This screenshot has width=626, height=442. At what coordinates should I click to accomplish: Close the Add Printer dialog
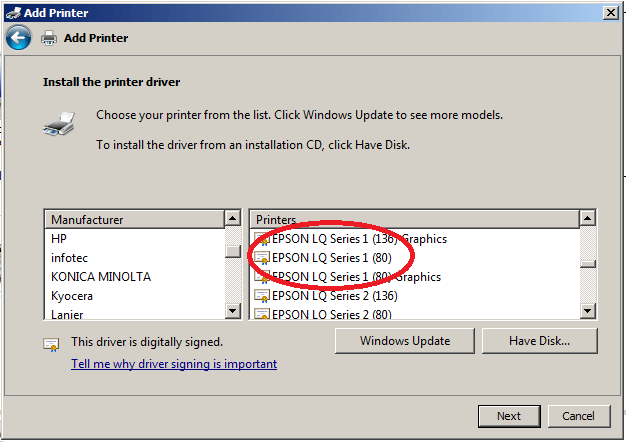[x=611, y=13]
